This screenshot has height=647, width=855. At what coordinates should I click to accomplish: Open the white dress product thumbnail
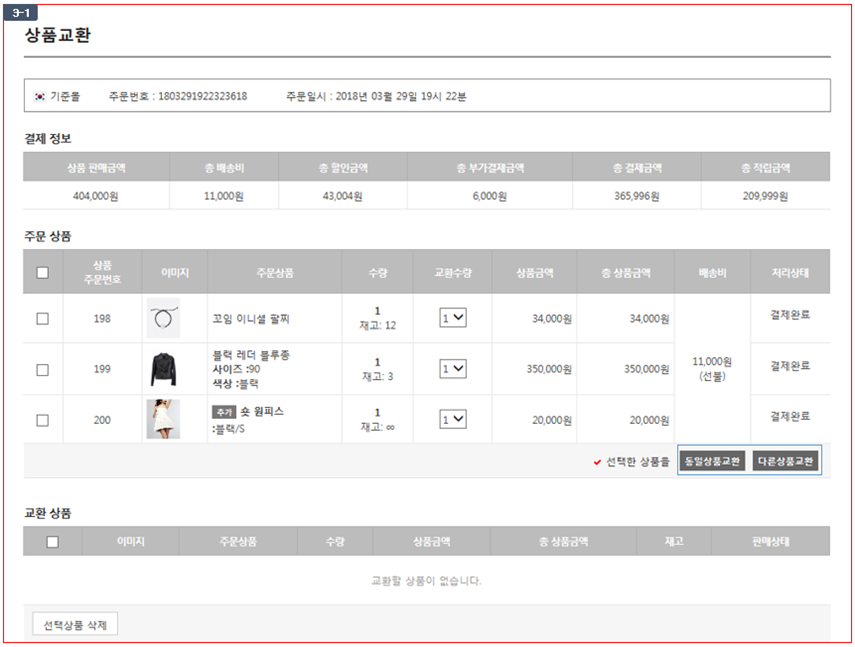(163, 419)
